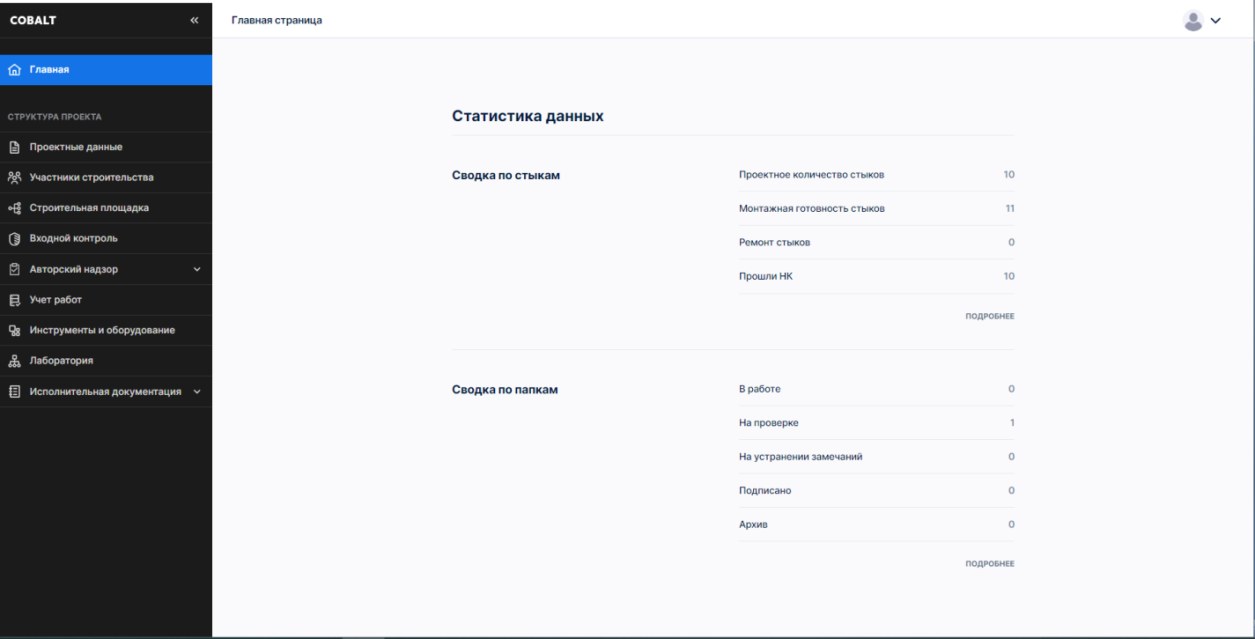Click the tools icon for Инструменты и оборудование

(x=14, y=330)
